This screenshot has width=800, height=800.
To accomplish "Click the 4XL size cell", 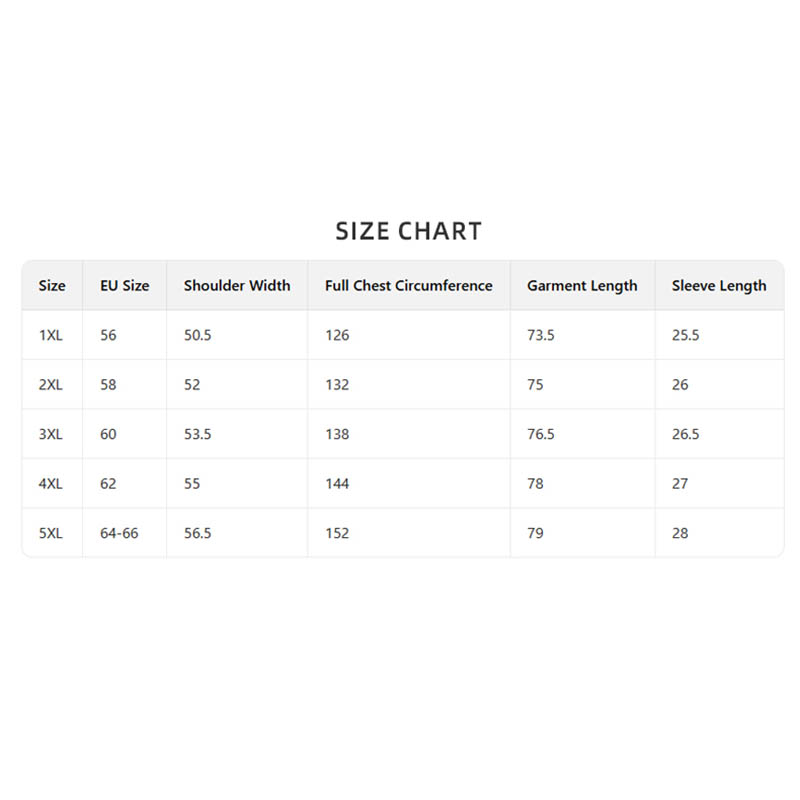I will pyautogui.click(x=51, y=484).
